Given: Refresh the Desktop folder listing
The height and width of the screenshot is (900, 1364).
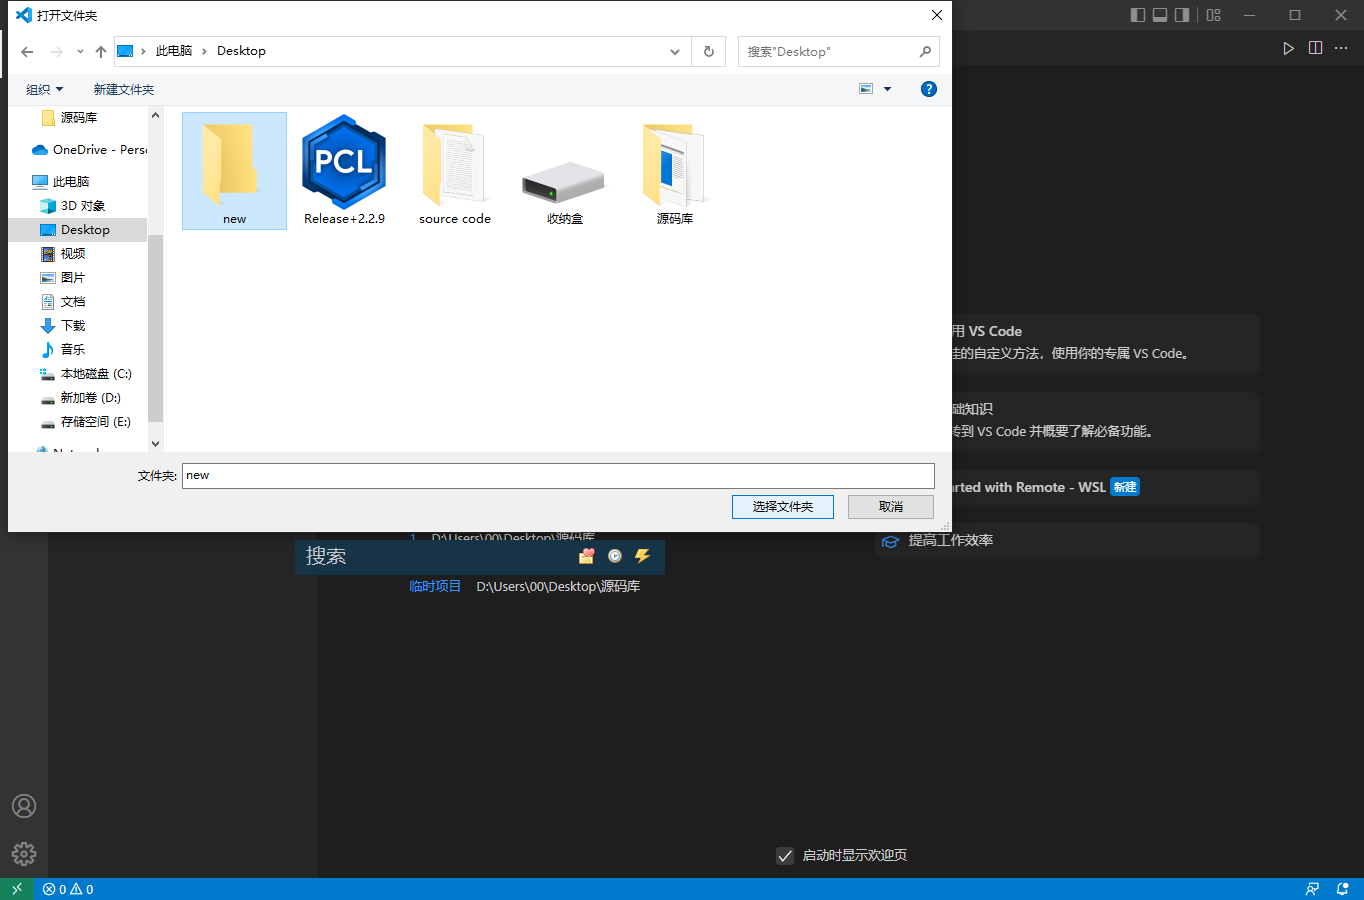Looking at the screenshot, I should point(709,51).
